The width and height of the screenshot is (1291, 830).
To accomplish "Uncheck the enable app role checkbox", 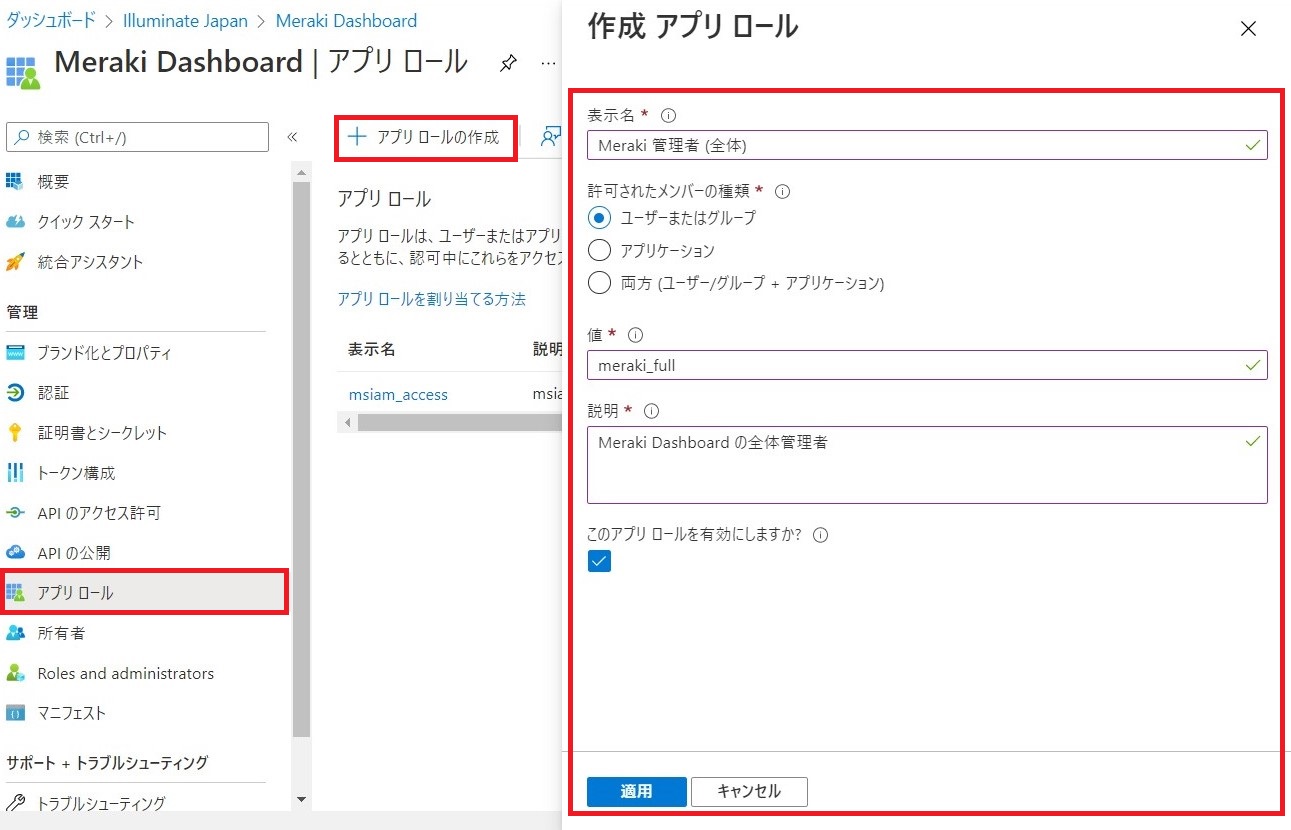I will coord(599,561).
